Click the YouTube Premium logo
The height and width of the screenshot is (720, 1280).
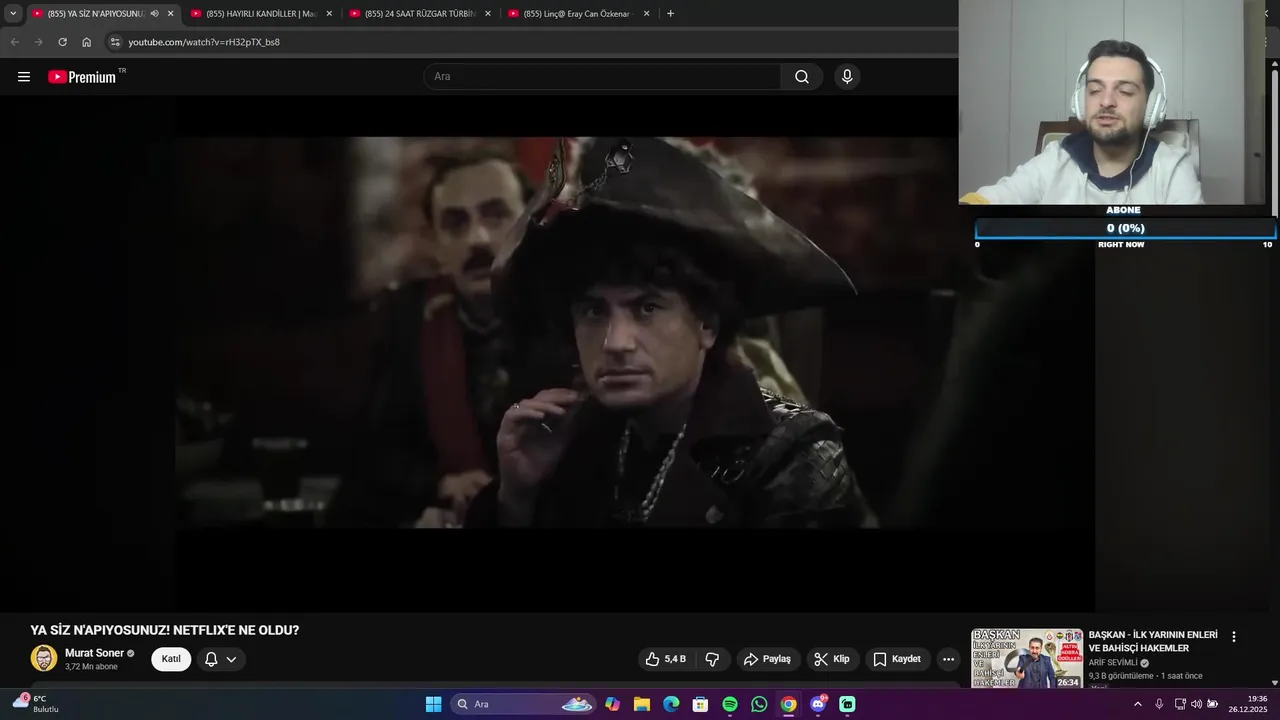tap(82, 77)
